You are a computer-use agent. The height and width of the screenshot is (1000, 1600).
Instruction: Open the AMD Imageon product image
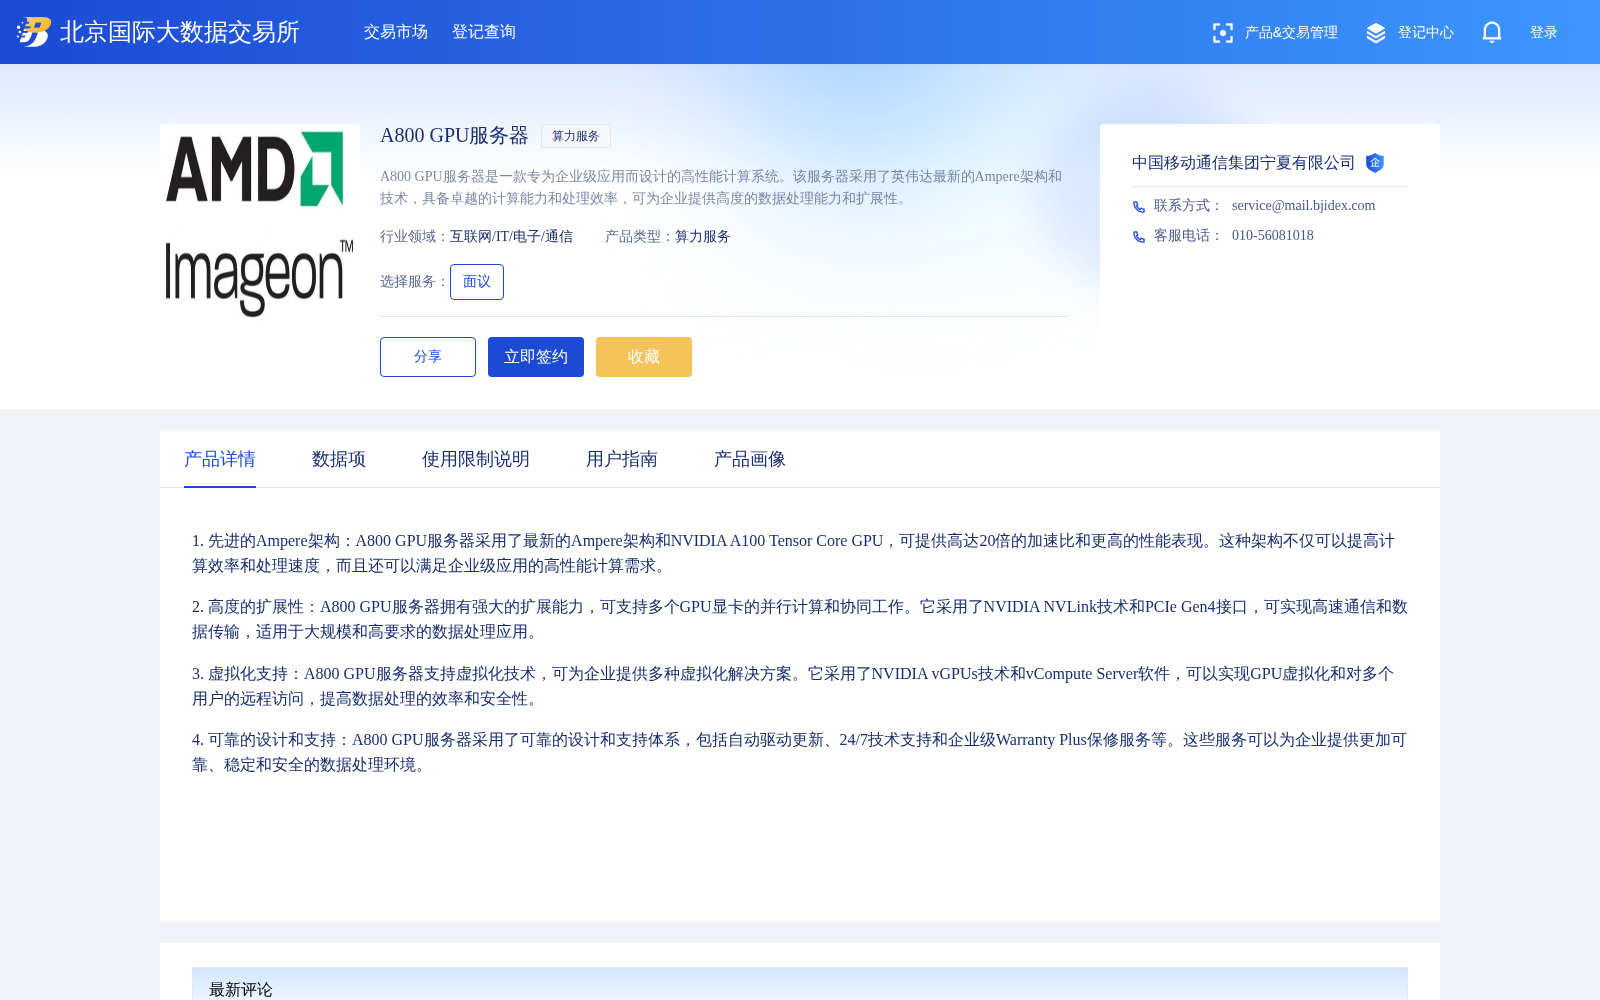pos(260,224)
